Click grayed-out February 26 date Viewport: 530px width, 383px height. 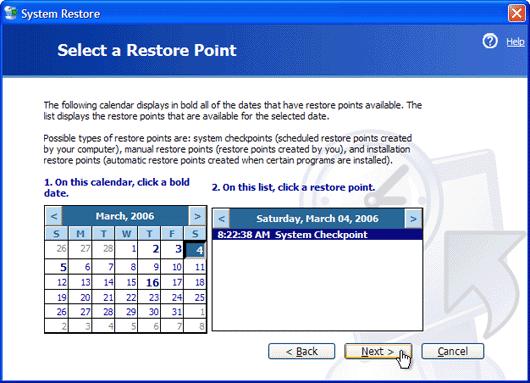tap(57, 249)
